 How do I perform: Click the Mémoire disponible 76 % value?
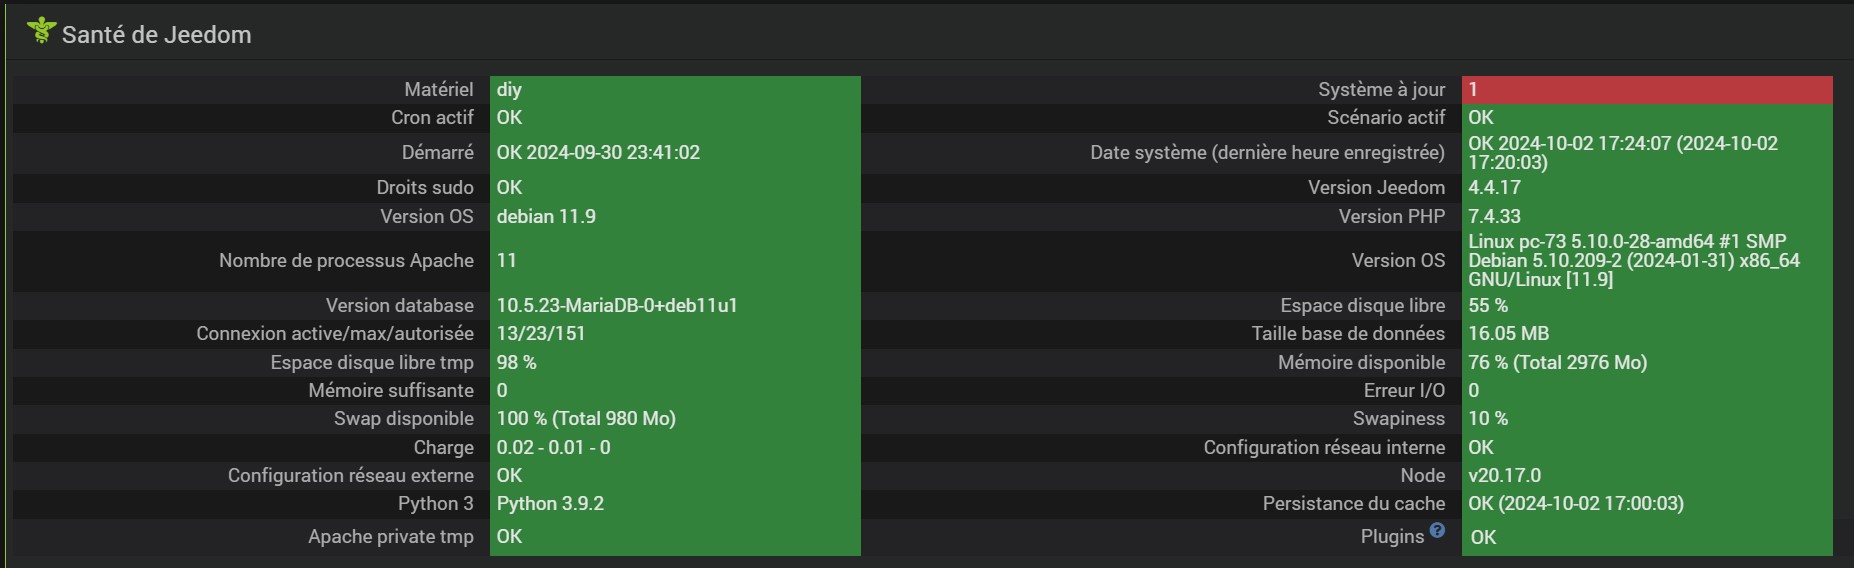(x=1557, y=363)
